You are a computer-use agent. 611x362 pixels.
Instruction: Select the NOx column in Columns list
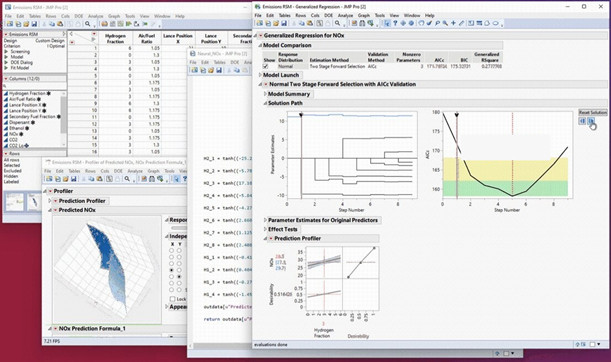(14, 134)
